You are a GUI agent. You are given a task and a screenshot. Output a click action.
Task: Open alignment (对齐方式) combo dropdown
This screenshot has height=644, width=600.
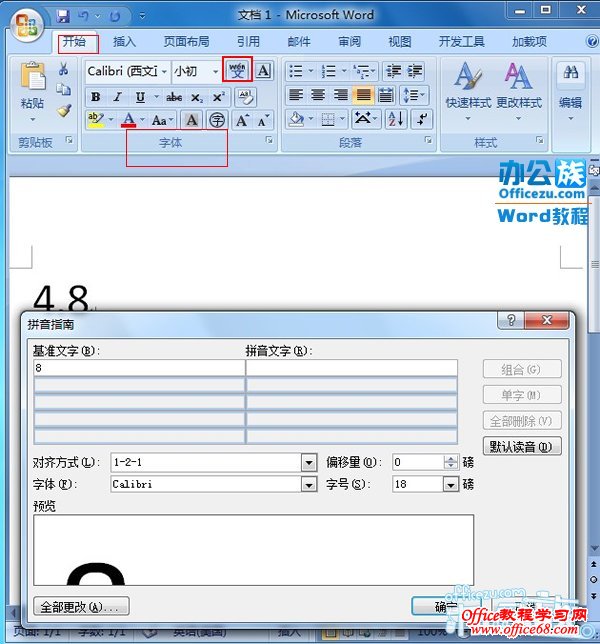(x=308, y=463)
